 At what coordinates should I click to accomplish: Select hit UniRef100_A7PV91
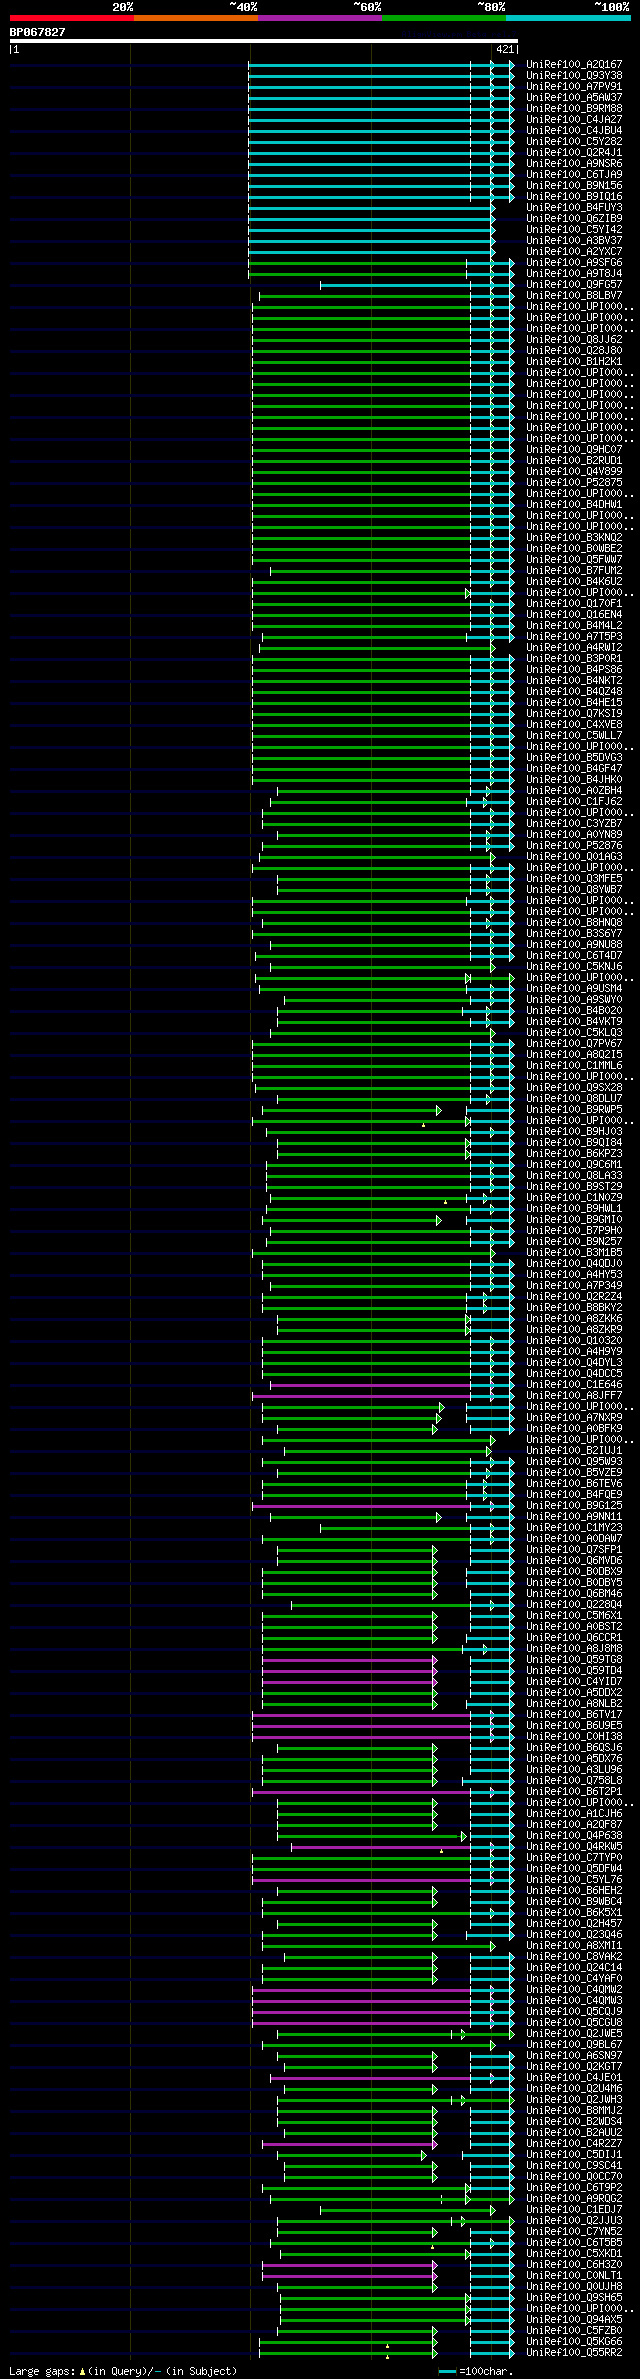pyautogui.click(x=574, y=87)
